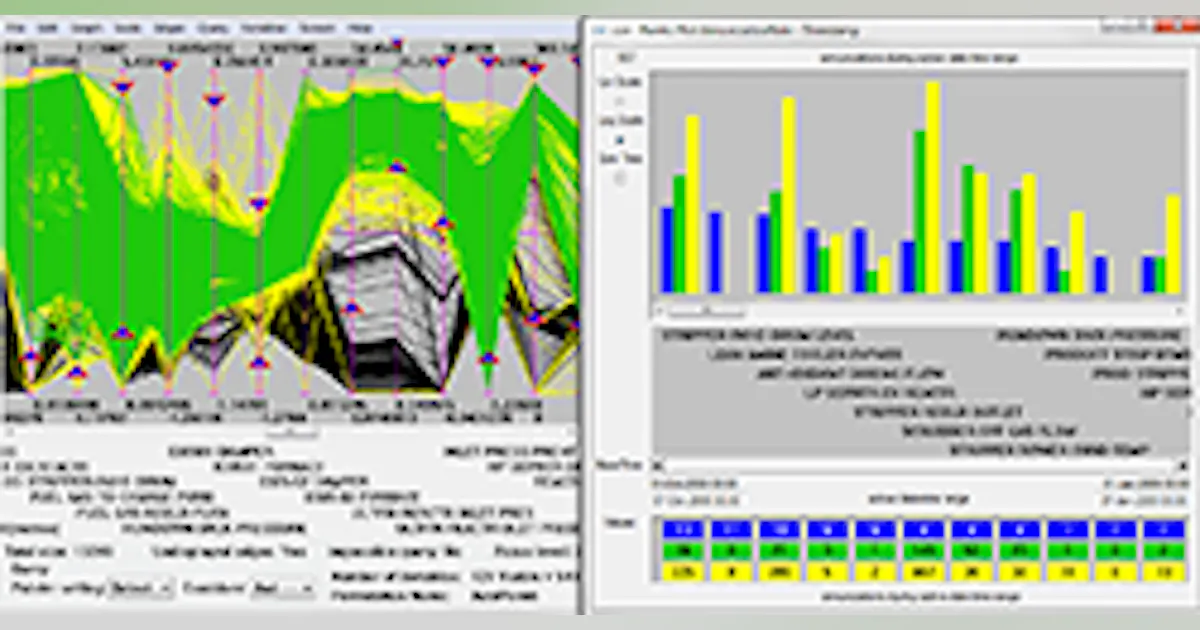Select the upper range handle on the third parallel axis
Screen dimensions: 1200x630
(122, 87)
